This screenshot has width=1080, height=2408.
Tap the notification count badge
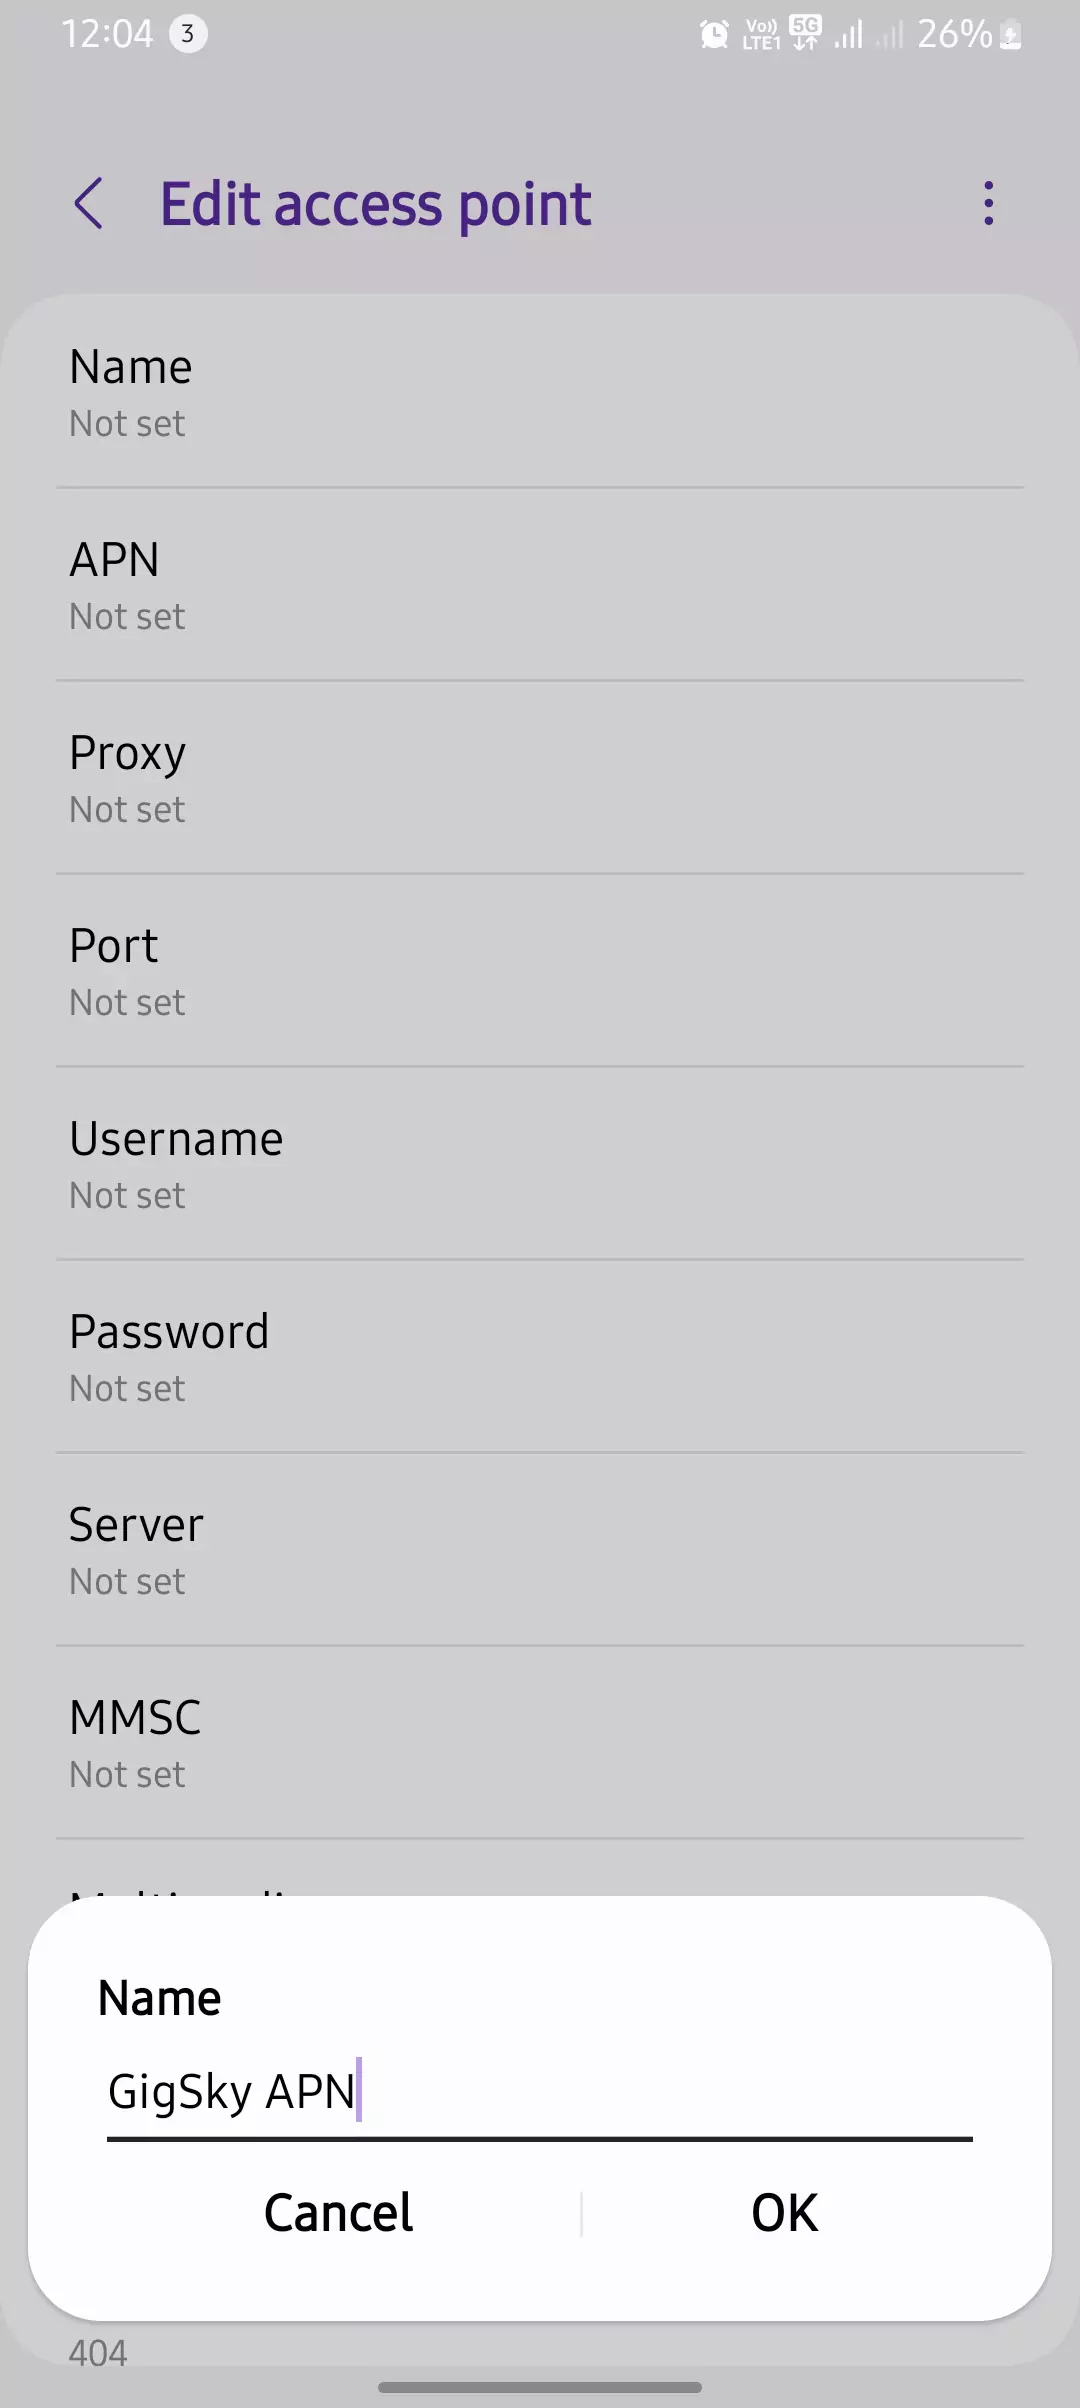(x=187, y=34)
